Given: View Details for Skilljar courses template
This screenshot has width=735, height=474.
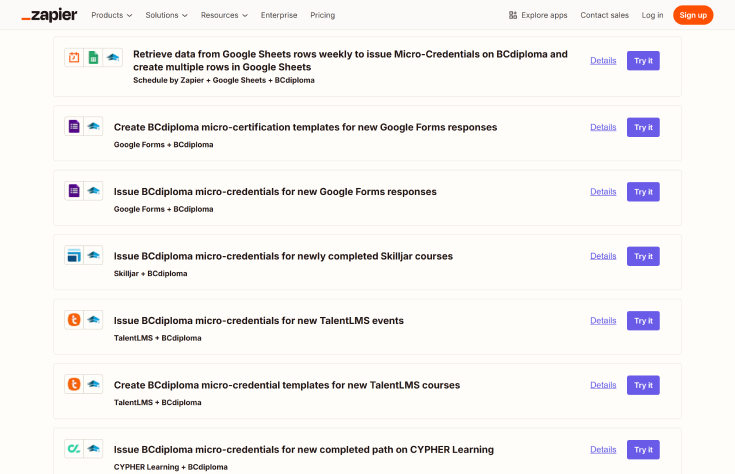Looking at the screenshot, I should tap(603, 256).
